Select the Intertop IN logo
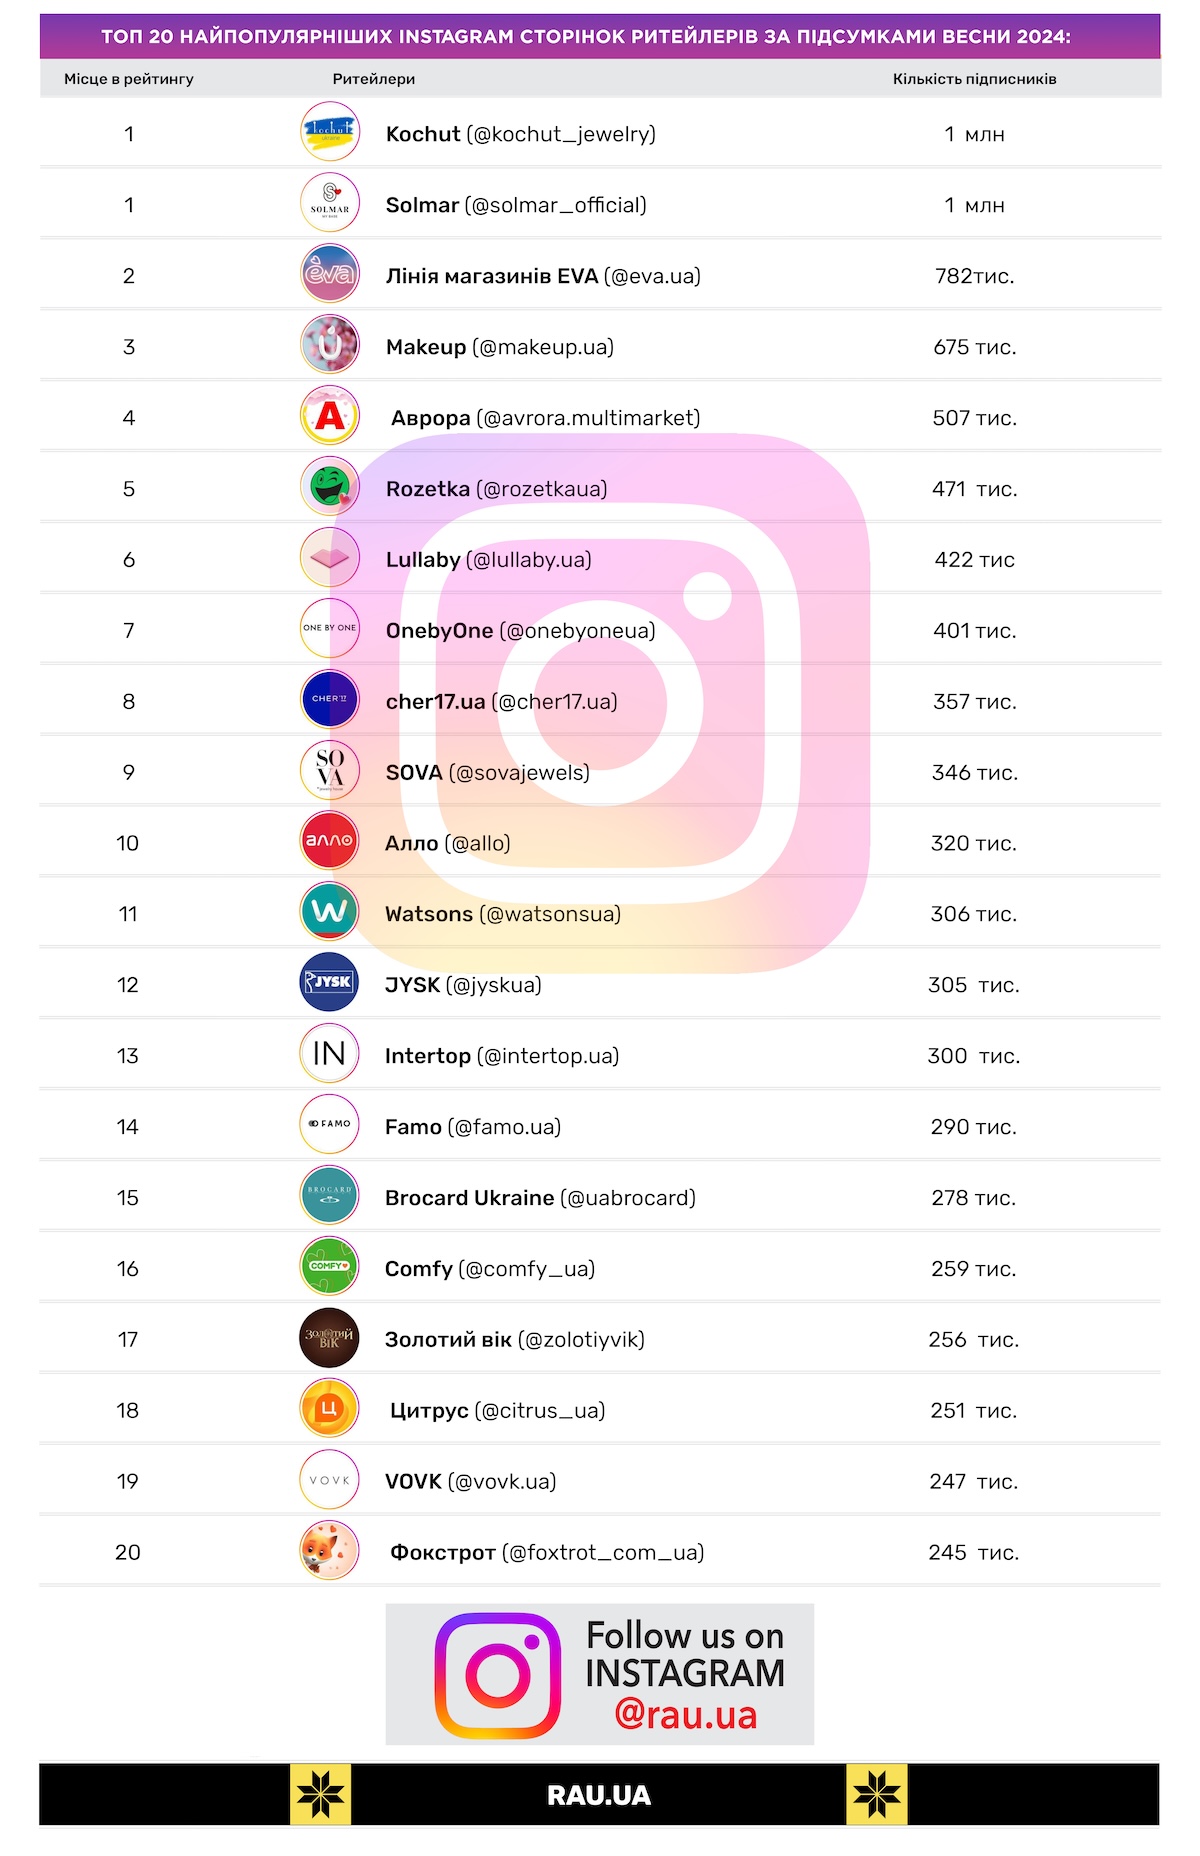1200x1856 pixels. [x=329, y=1054]
